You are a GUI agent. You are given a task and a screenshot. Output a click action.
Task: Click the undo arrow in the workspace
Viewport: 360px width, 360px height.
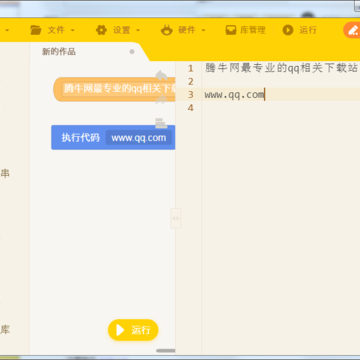pos(162,75)
